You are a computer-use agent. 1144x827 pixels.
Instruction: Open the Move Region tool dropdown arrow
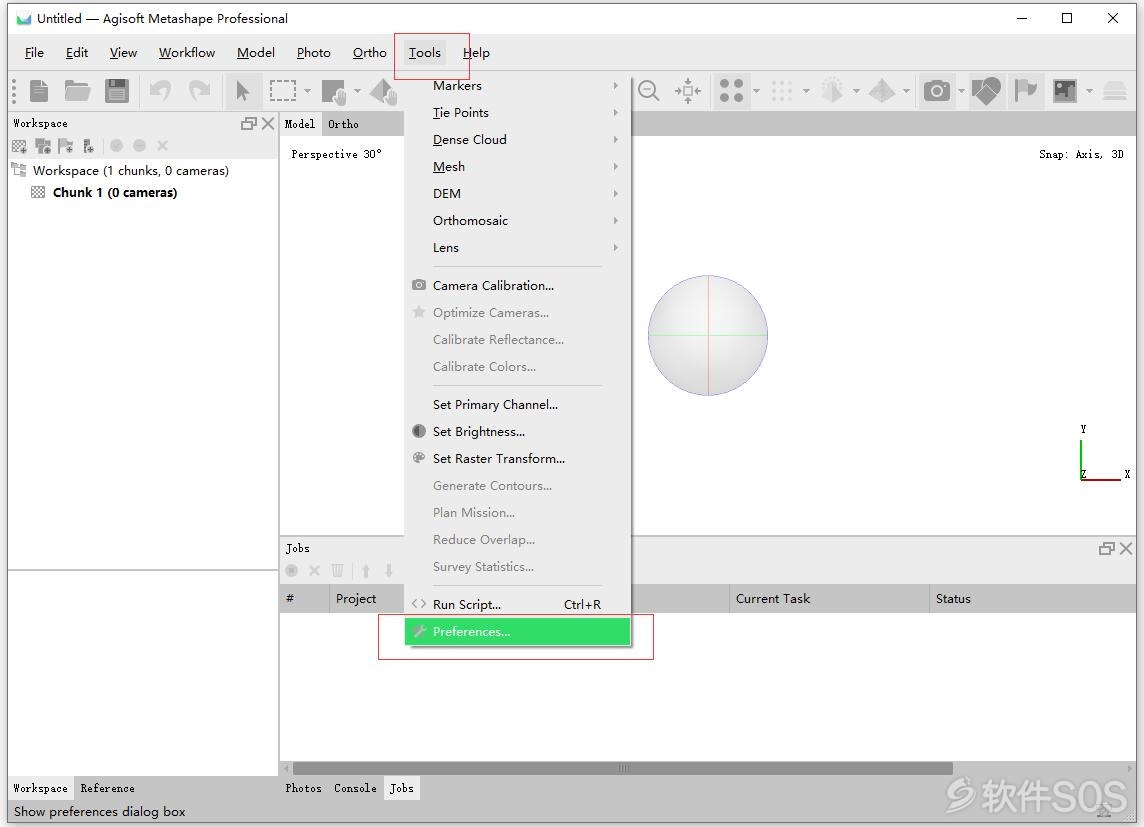click(x=358, y=91)
